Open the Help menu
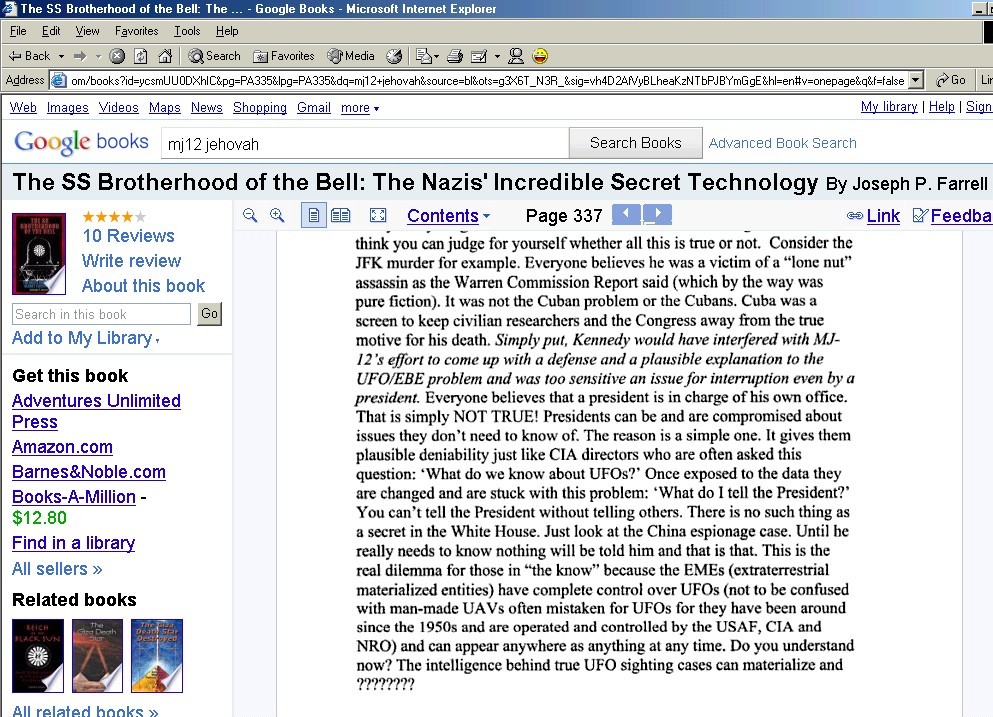This screenshot has width=993, height=717. click(x=227, y=31)
